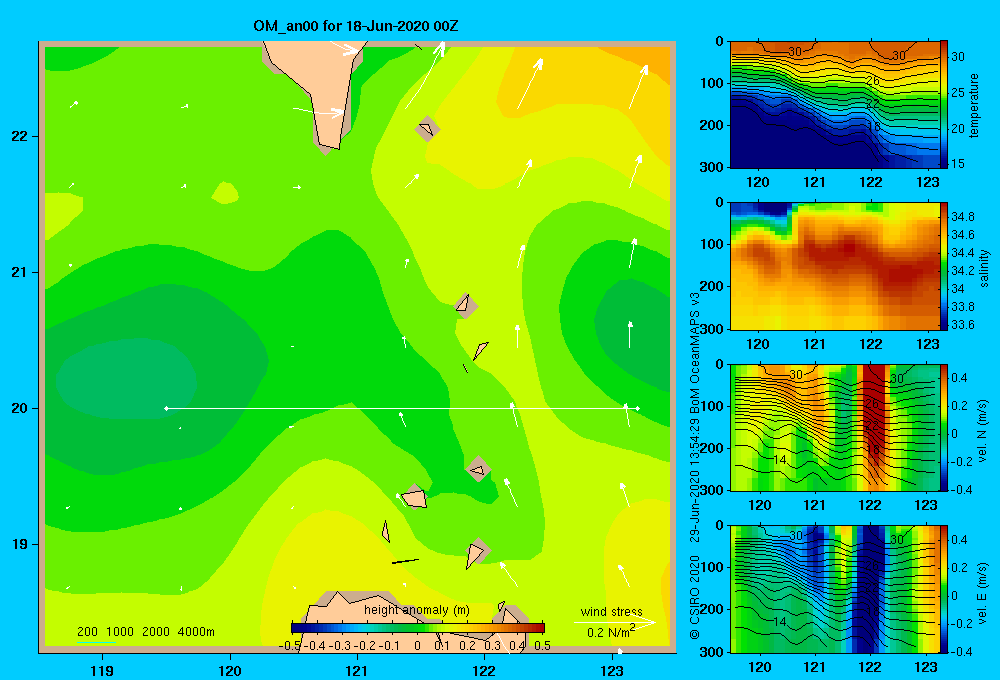The height and width of the screenshot is (680, 1000).
Task: Click the 33.6 value on salinity colorbar
Action: tap(963, 325)
